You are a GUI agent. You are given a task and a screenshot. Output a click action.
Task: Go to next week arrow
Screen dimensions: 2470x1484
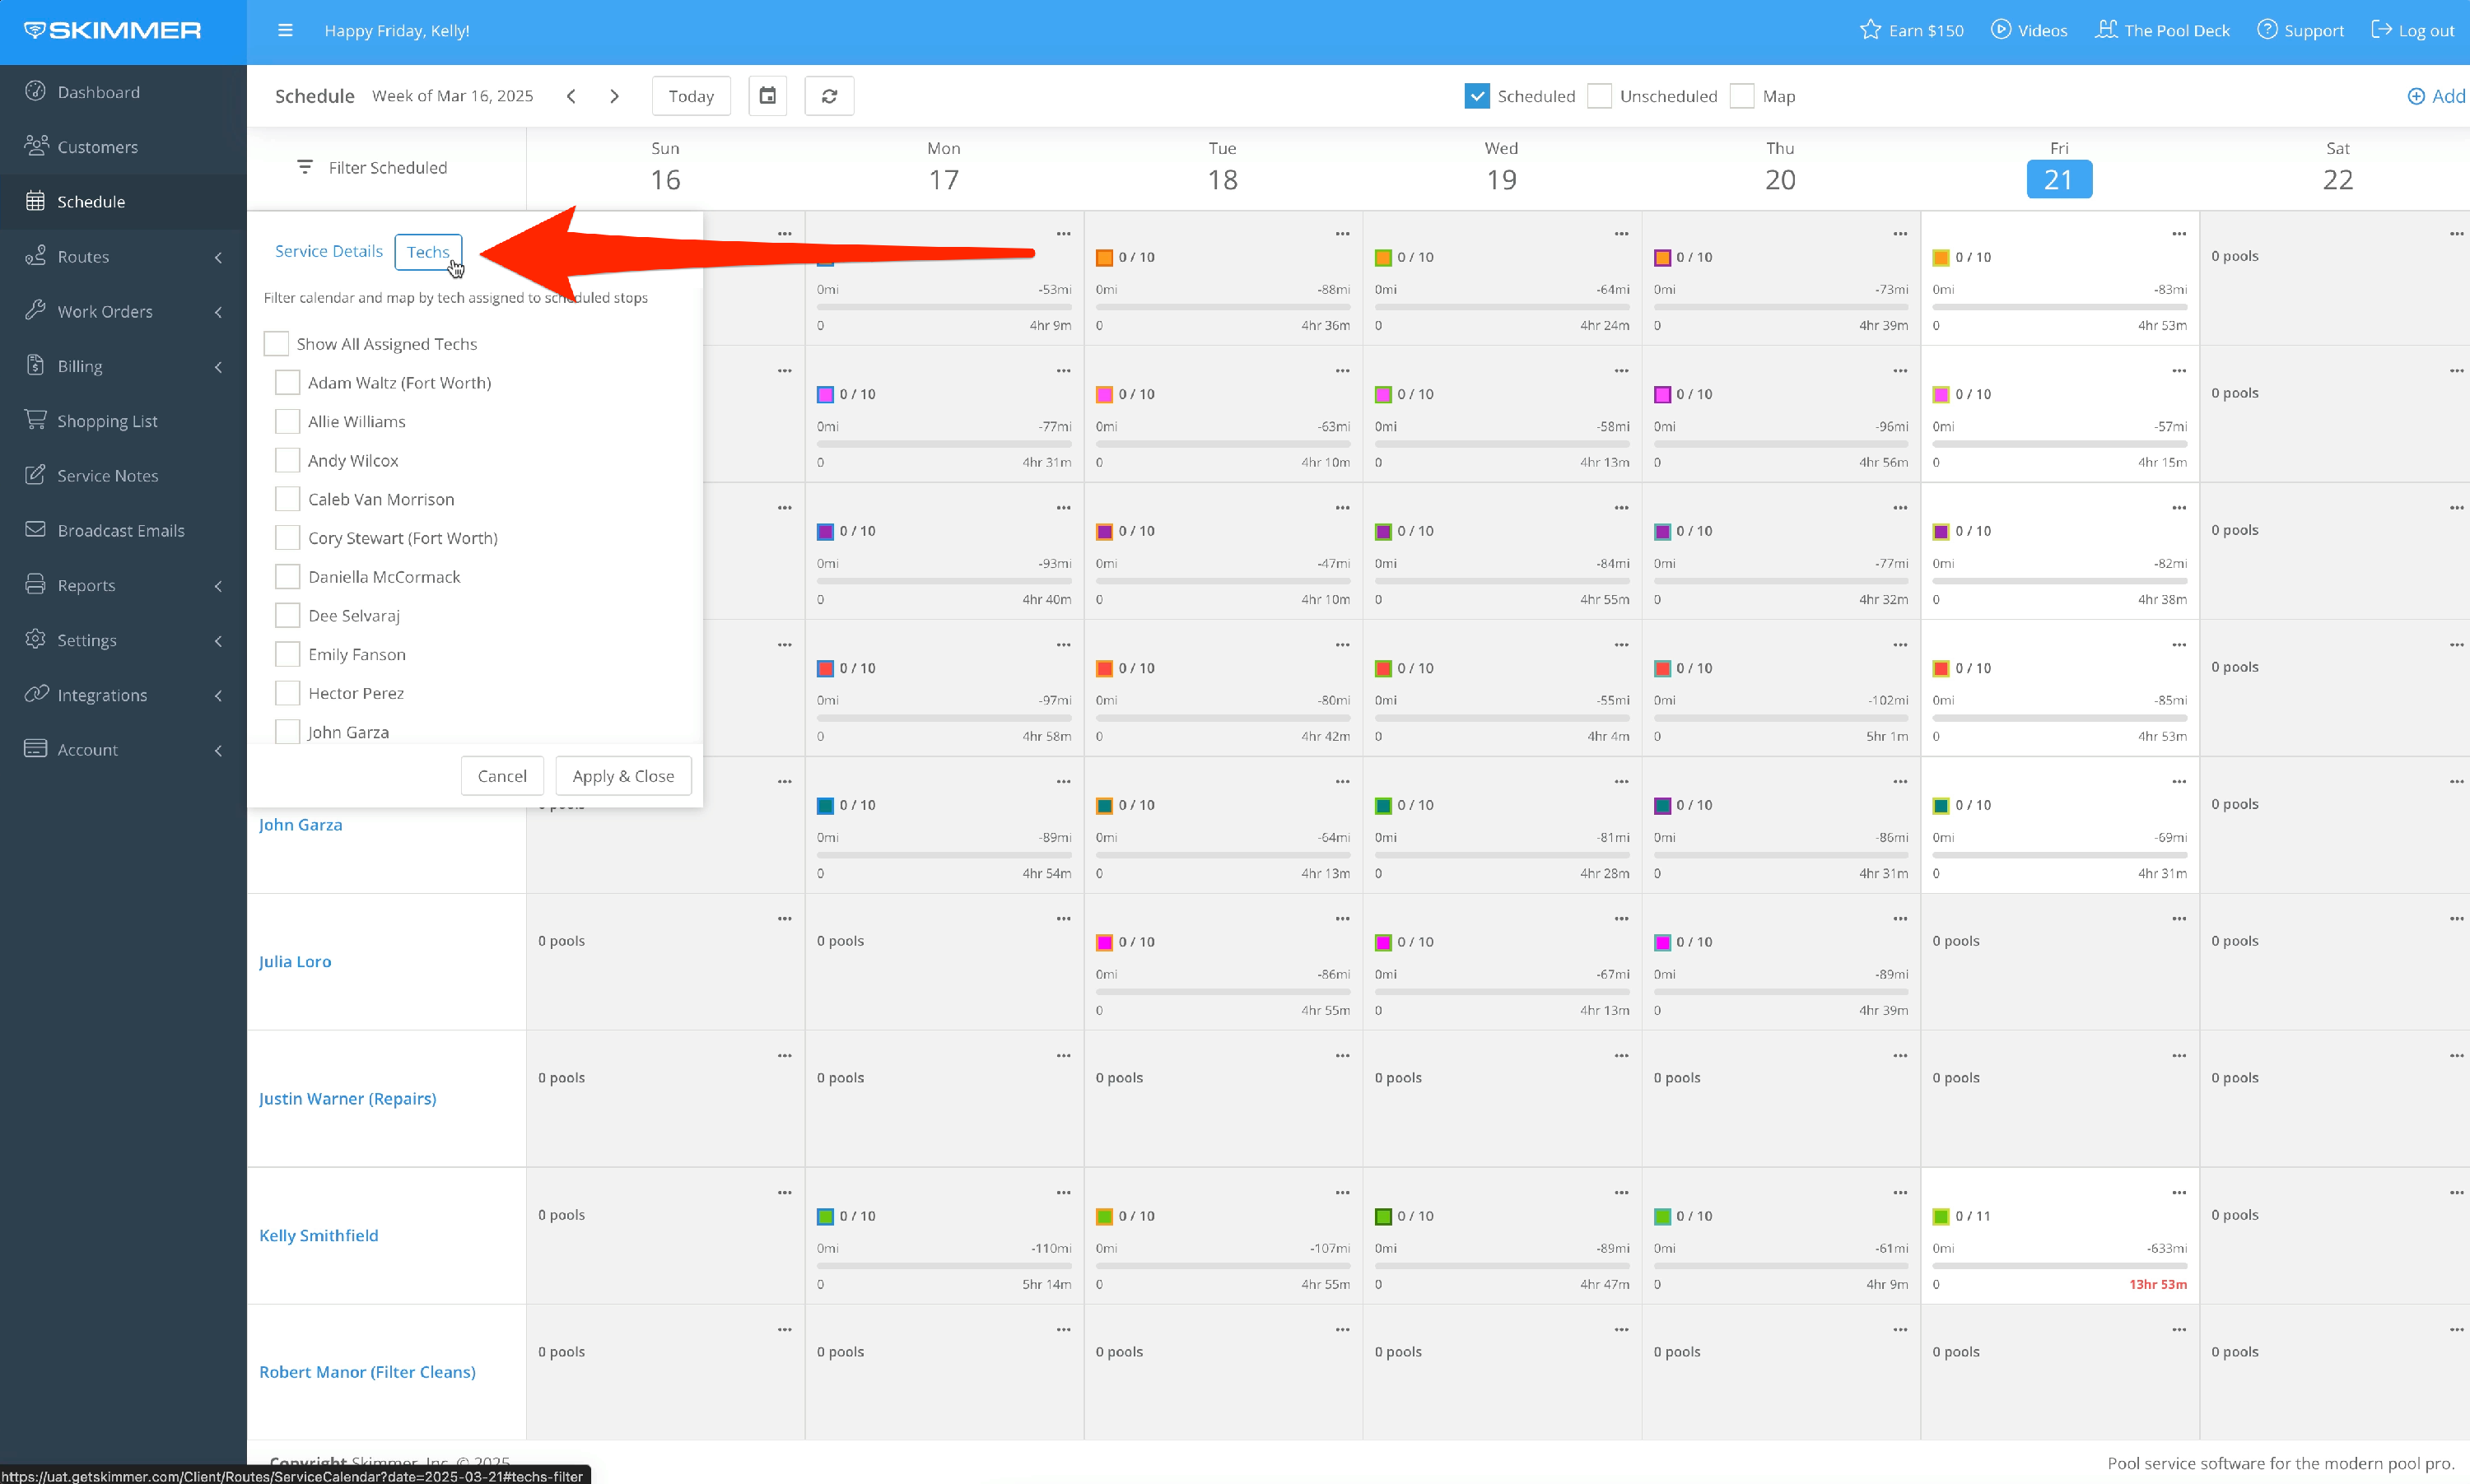click(614, 96)
